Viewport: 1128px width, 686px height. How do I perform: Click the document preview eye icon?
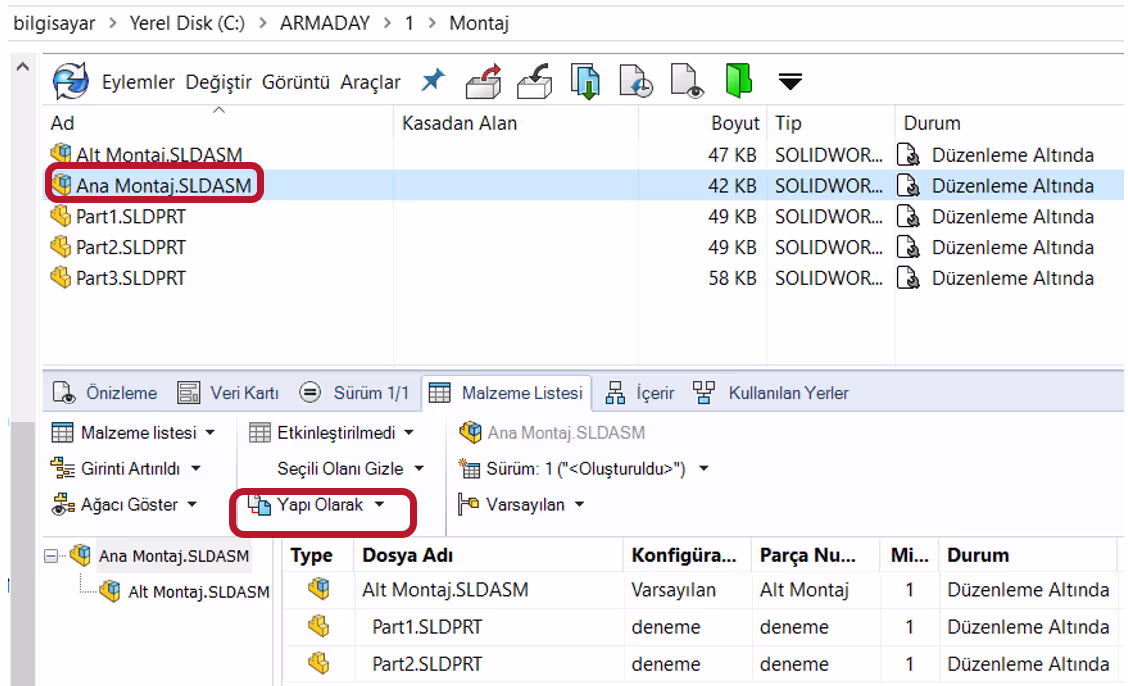[x=687, y=81]
